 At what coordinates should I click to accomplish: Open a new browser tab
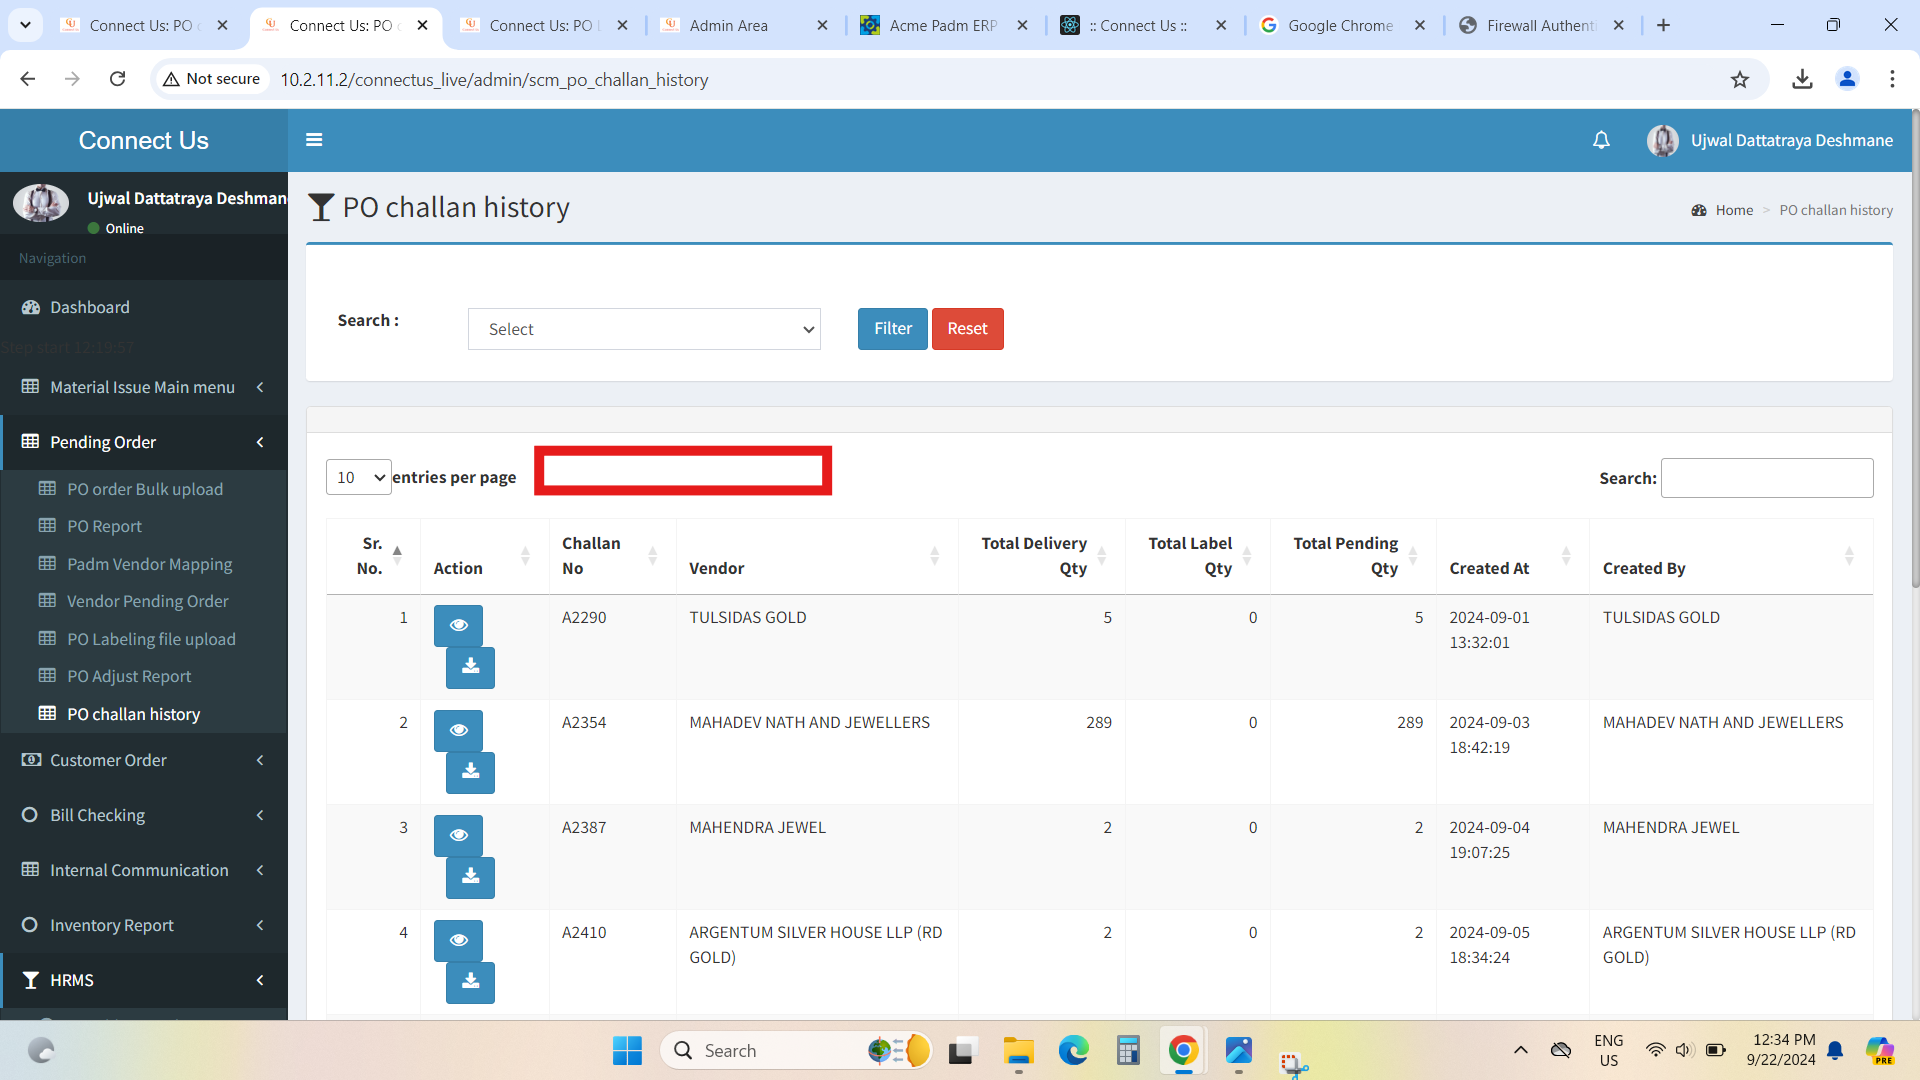pyautogui.click(x=1663, y=25)
